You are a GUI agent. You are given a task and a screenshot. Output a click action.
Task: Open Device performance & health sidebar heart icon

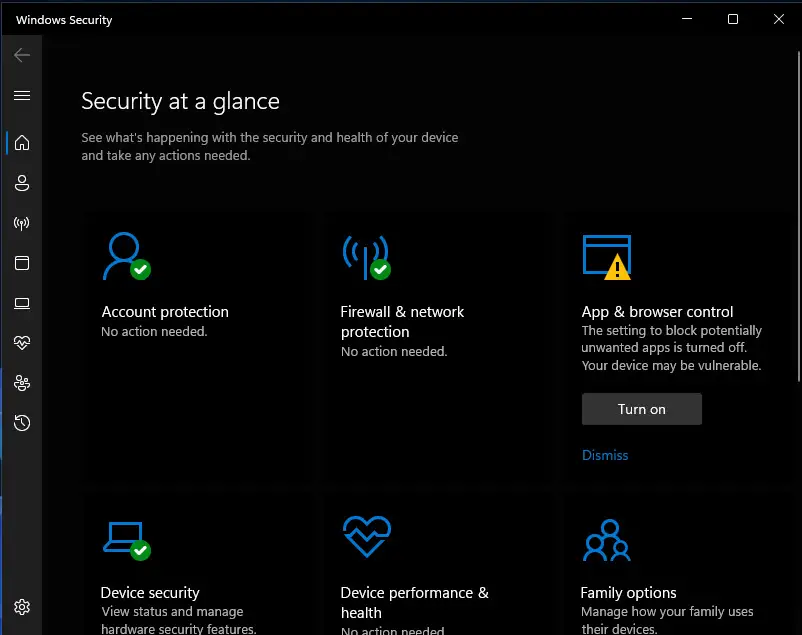click(x=22, y=343)
